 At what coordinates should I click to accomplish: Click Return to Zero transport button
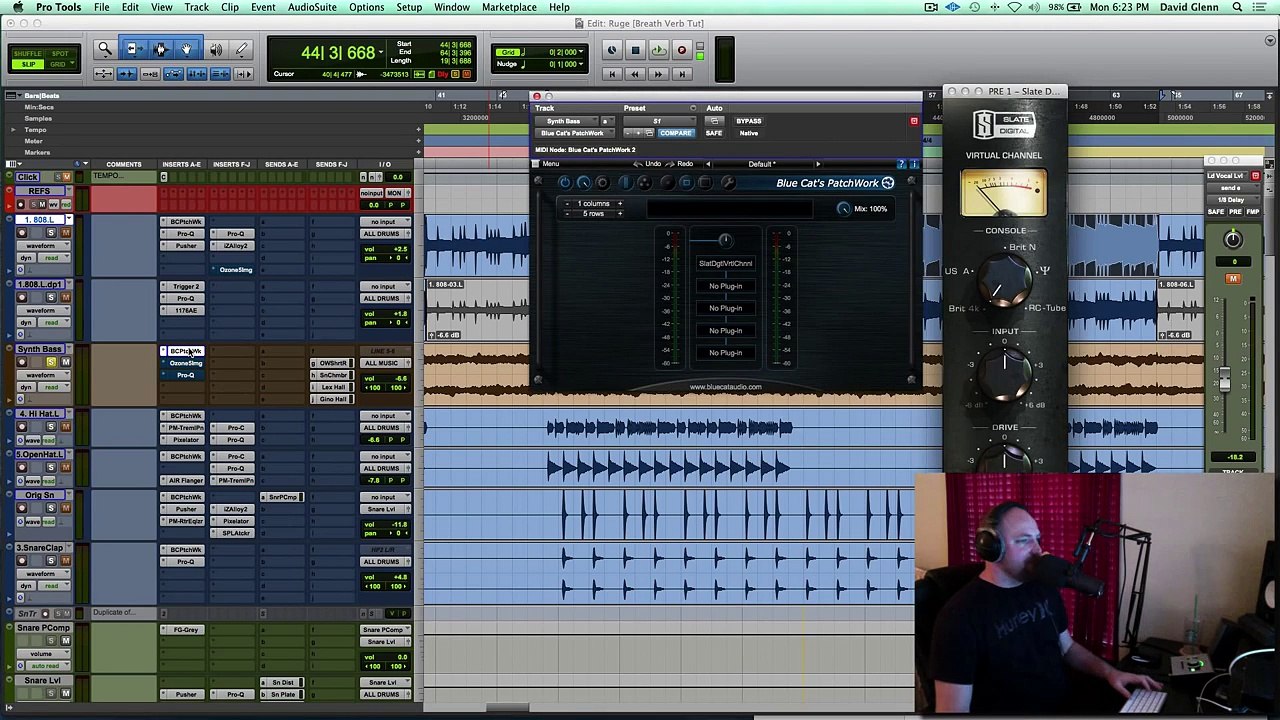pos(612,74)
